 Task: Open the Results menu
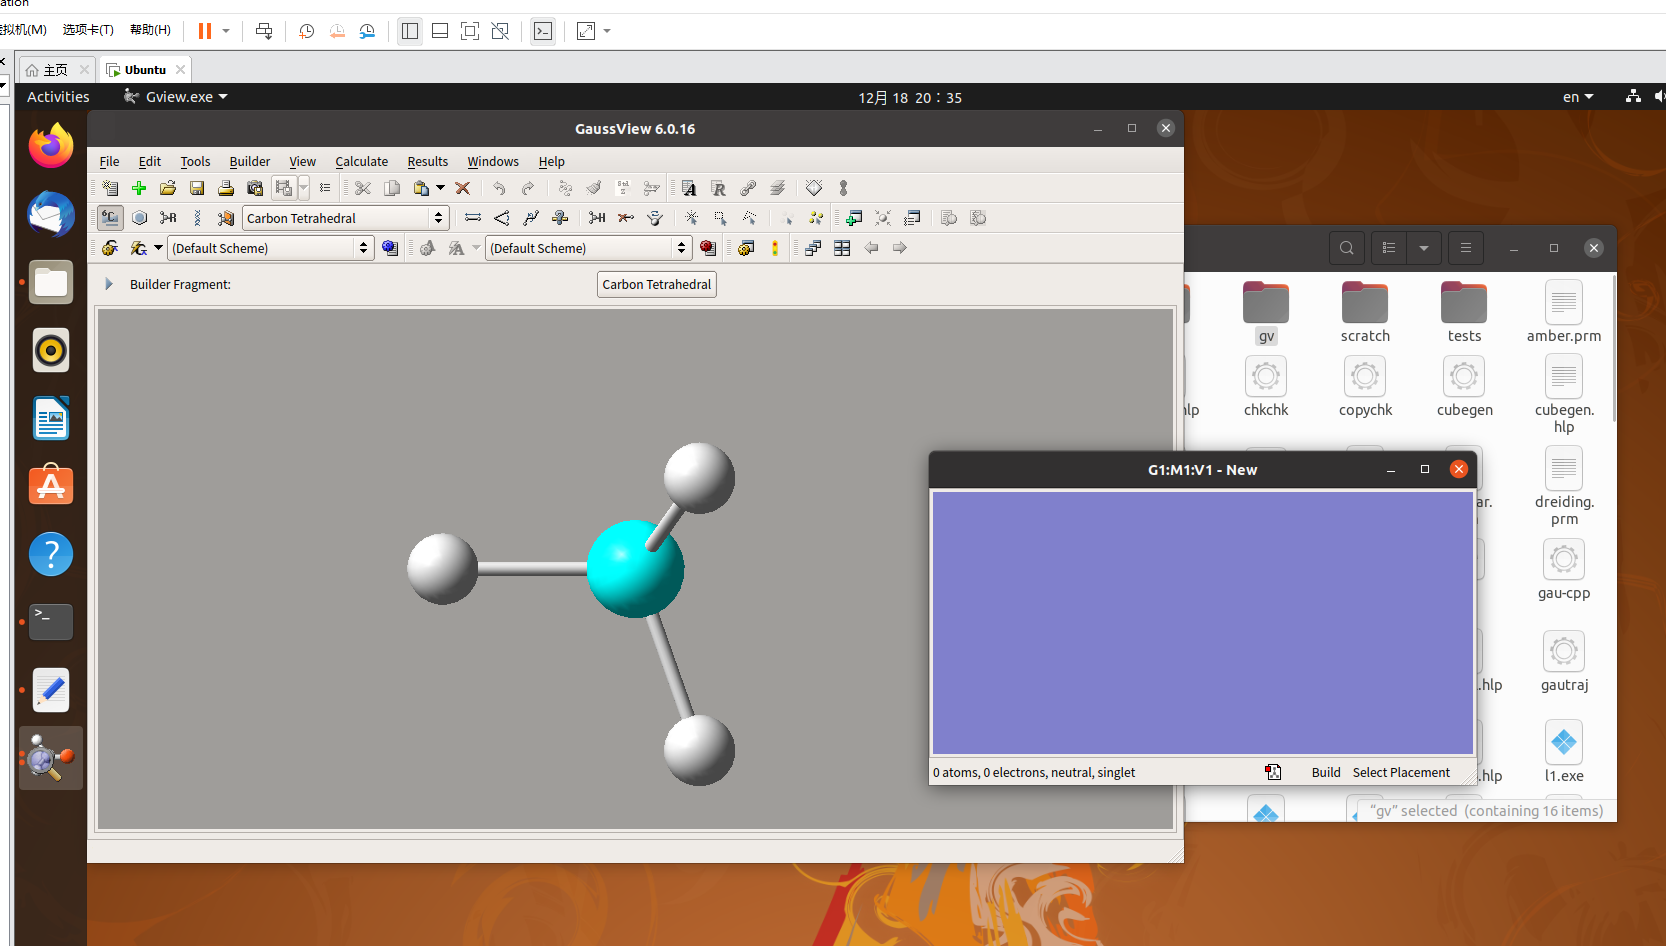click(427, 161)
